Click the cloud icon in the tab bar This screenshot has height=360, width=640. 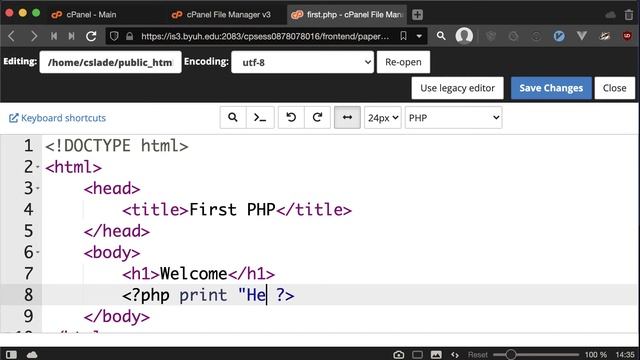611,15
